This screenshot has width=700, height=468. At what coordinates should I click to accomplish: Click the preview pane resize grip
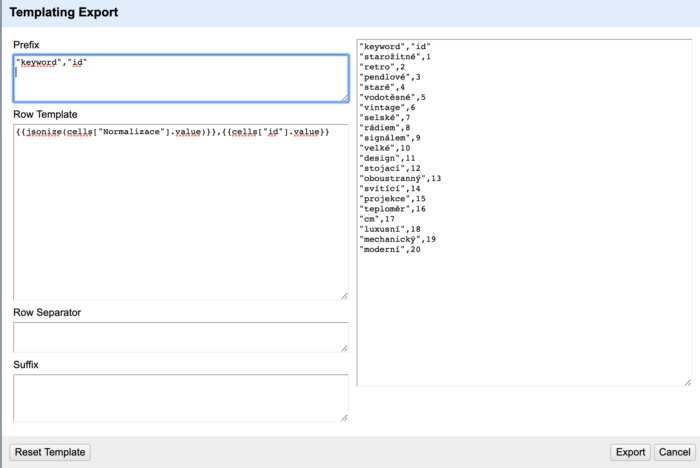point(688,383)
